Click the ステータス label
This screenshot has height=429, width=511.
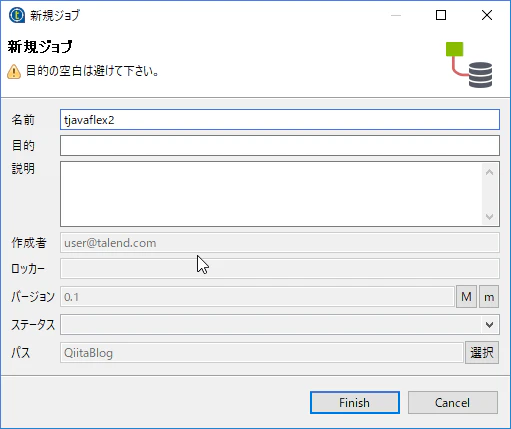pyautogui.click(x=33, y=324)
